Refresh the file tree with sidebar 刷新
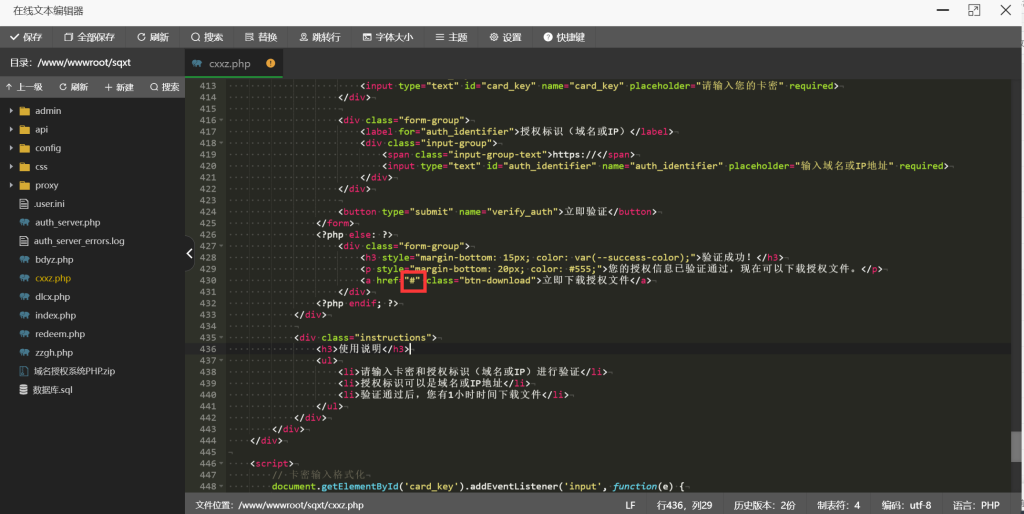The height and width of the screenshot is (514, 1024). click(74, 87)
